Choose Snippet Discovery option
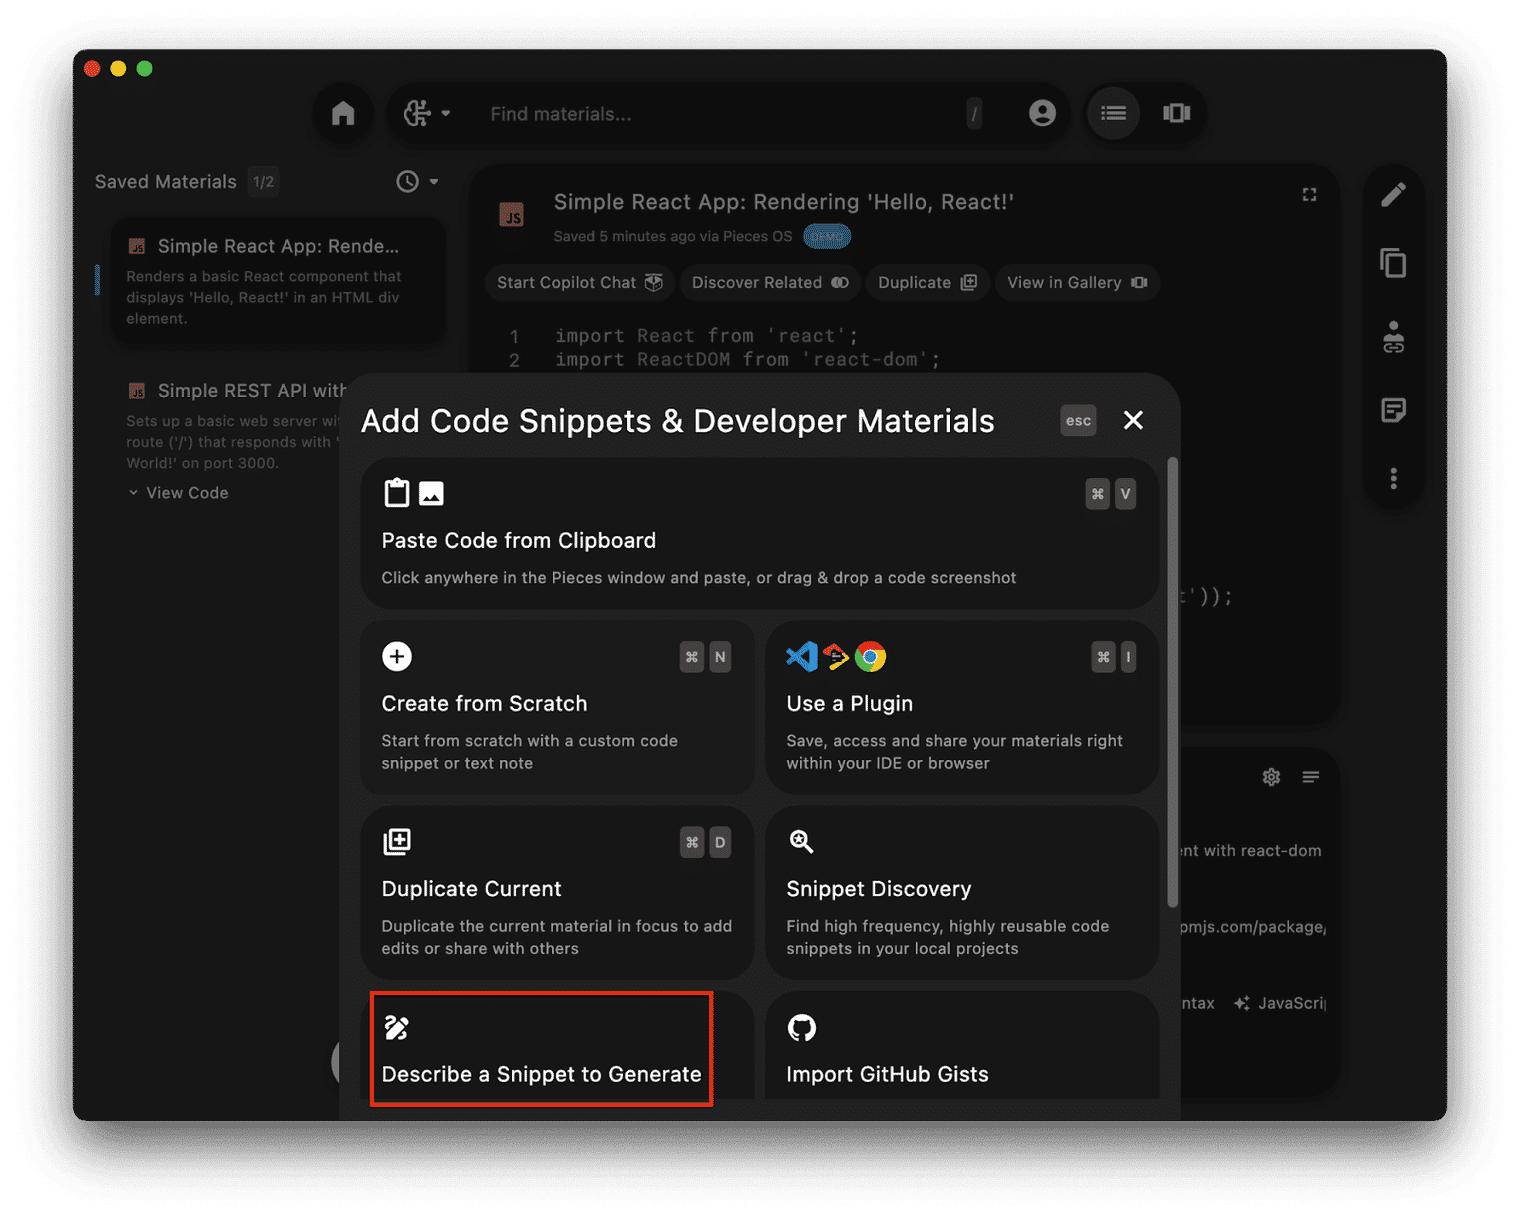Viewport: 1520px width, 1218px height. pos(961,893)
